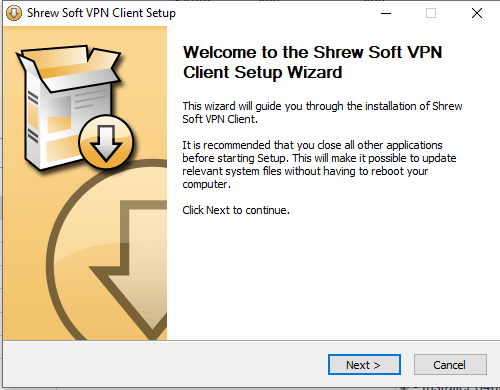
Task: Click the 'Shrew Soft VPN Client Setup' title text
Action: pyautogui.click(x=101, y=13)
